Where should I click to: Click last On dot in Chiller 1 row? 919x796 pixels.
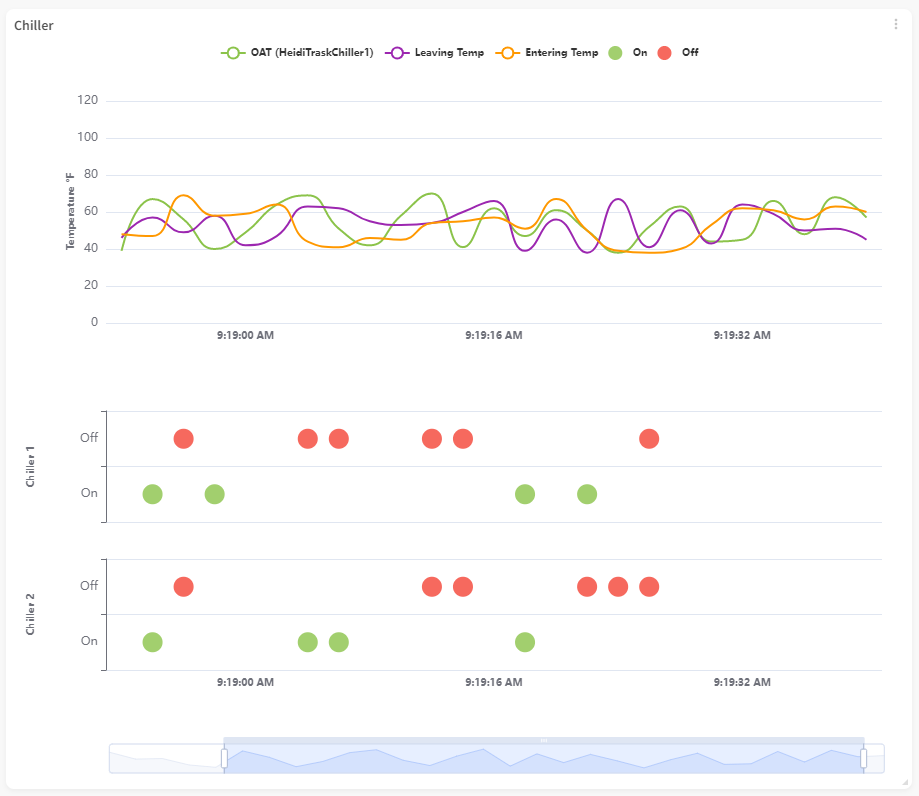tap(587, 494)
